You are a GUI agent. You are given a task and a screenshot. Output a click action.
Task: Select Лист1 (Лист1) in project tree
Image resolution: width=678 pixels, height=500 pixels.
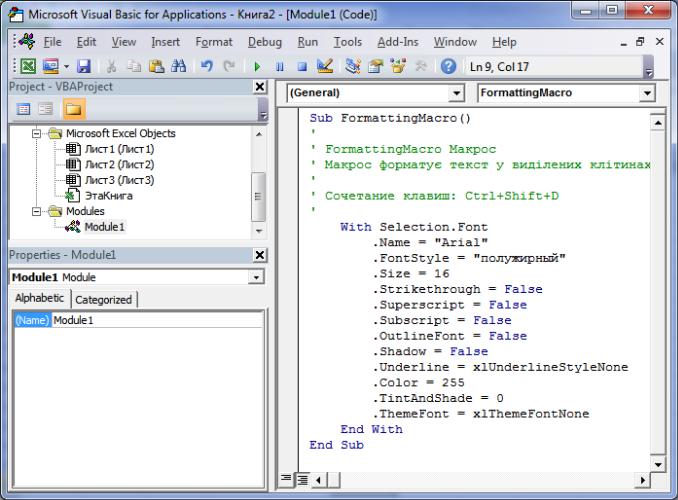119,149
